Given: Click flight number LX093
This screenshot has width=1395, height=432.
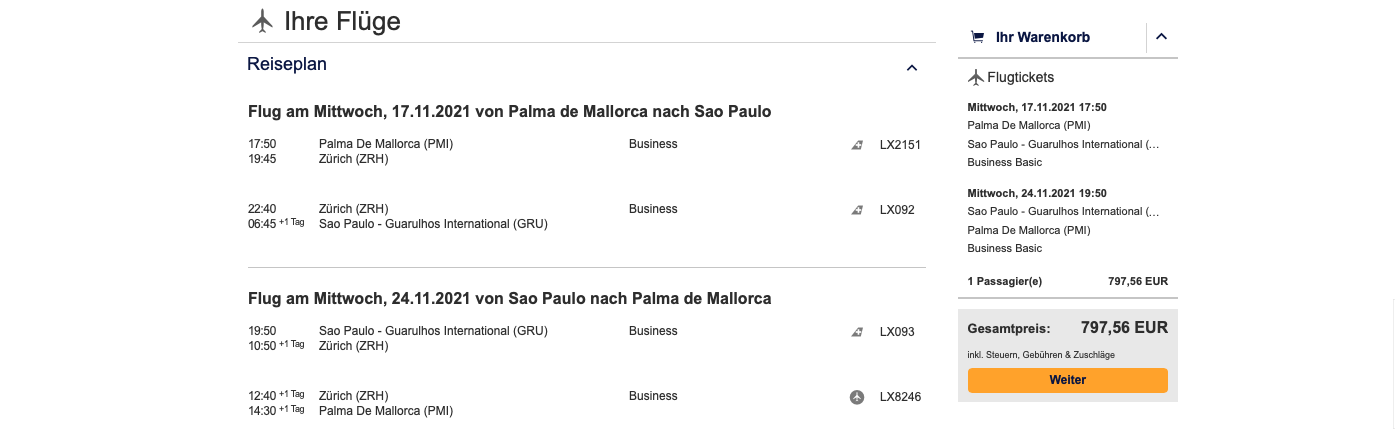Looking at the screenshot, I should (897, 332).
